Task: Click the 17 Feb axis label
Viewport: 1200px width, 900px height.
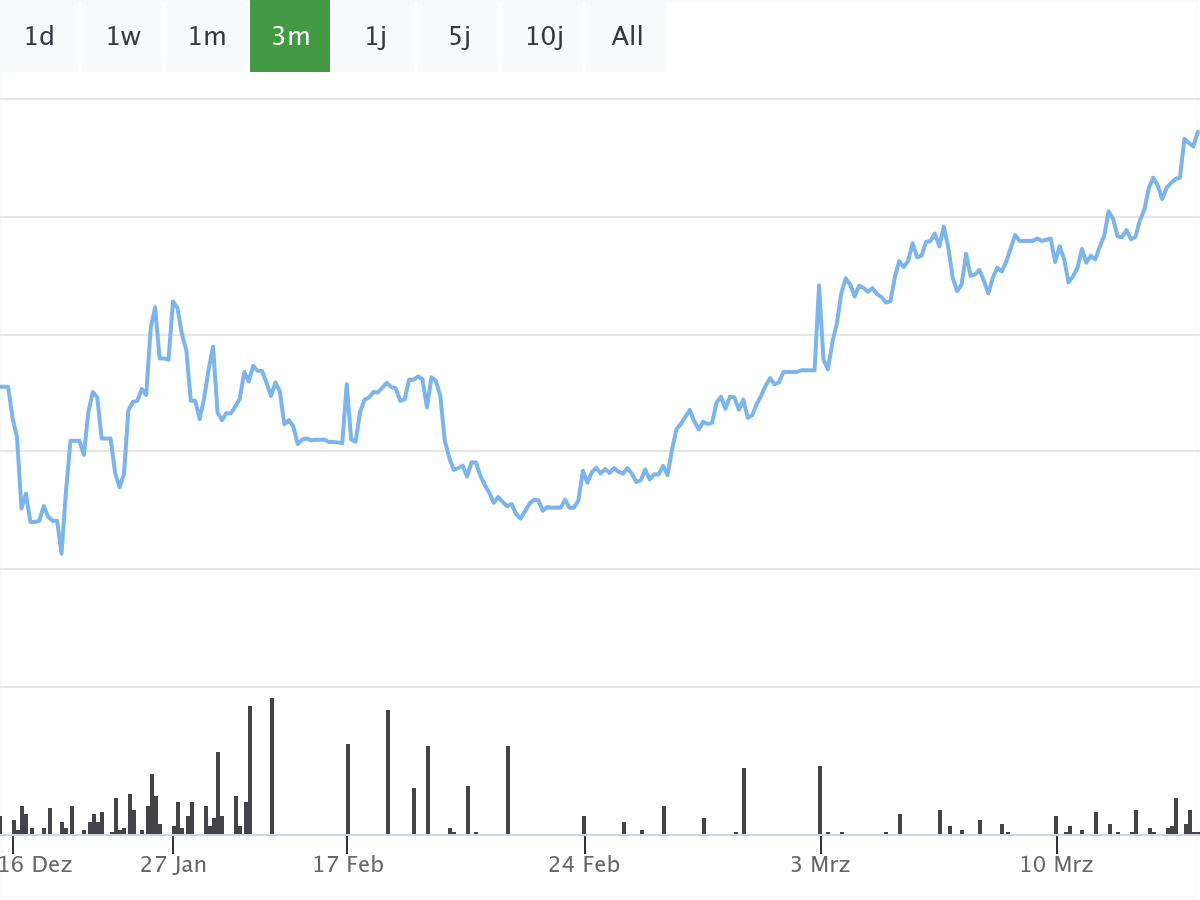Action: pyautogui.click(x=347, y=864)
